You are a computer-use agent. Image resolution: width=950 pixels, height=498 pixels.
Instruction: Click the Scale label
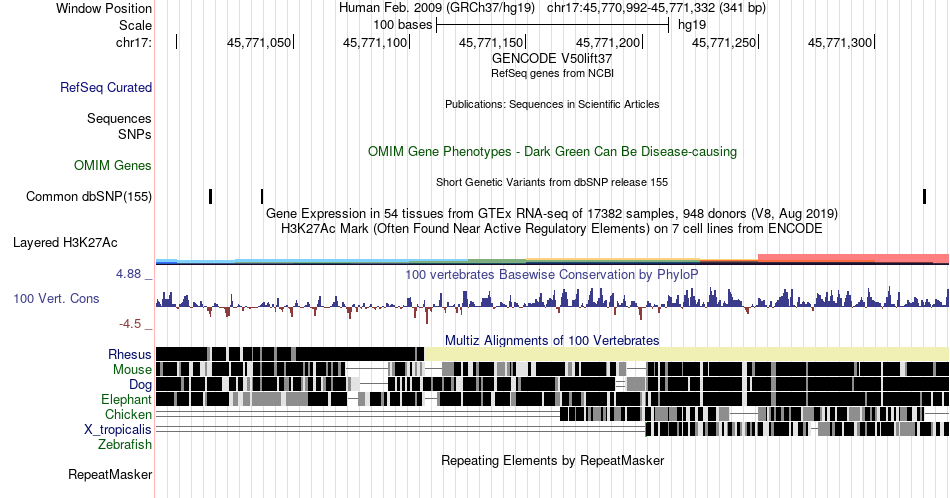tap(135, 25)
